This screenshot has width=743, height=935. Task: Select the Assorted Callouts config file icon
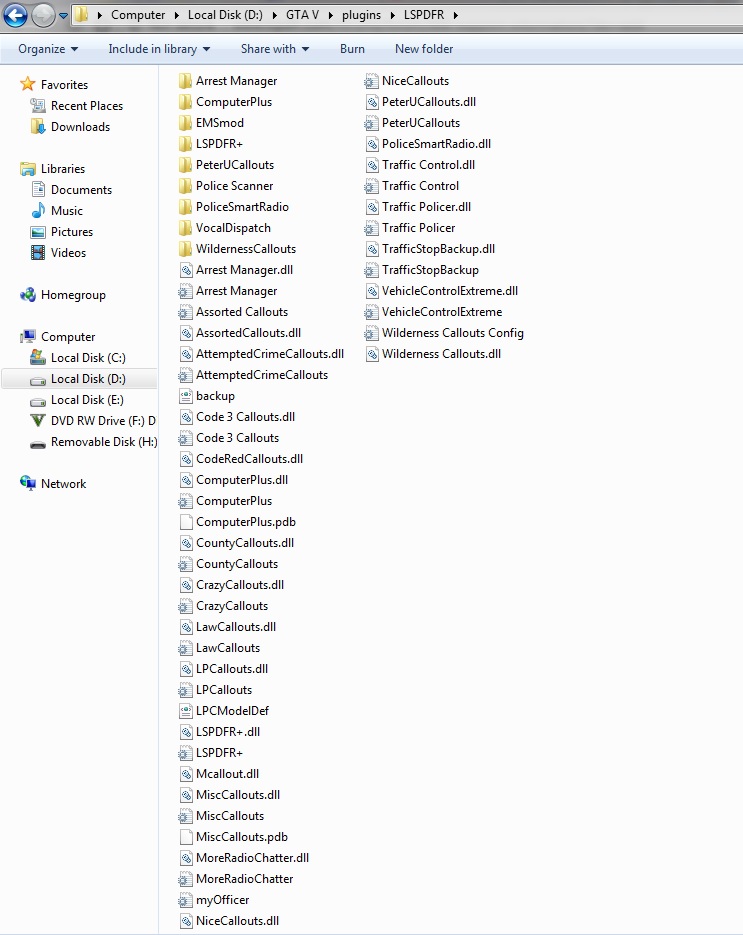click(185, 312)
